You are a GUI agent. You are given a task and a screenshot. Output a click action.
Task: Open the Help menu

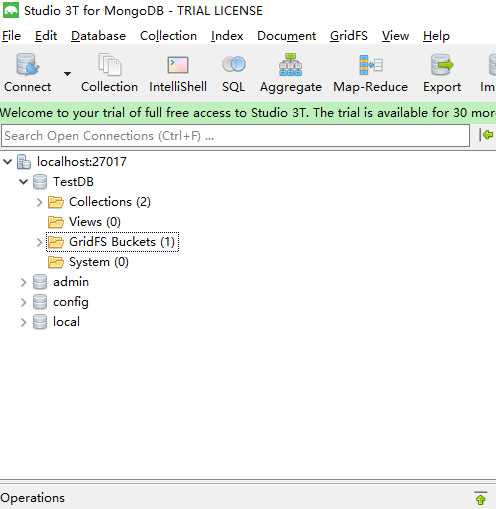pyautogui.click(x=436, y=36)
